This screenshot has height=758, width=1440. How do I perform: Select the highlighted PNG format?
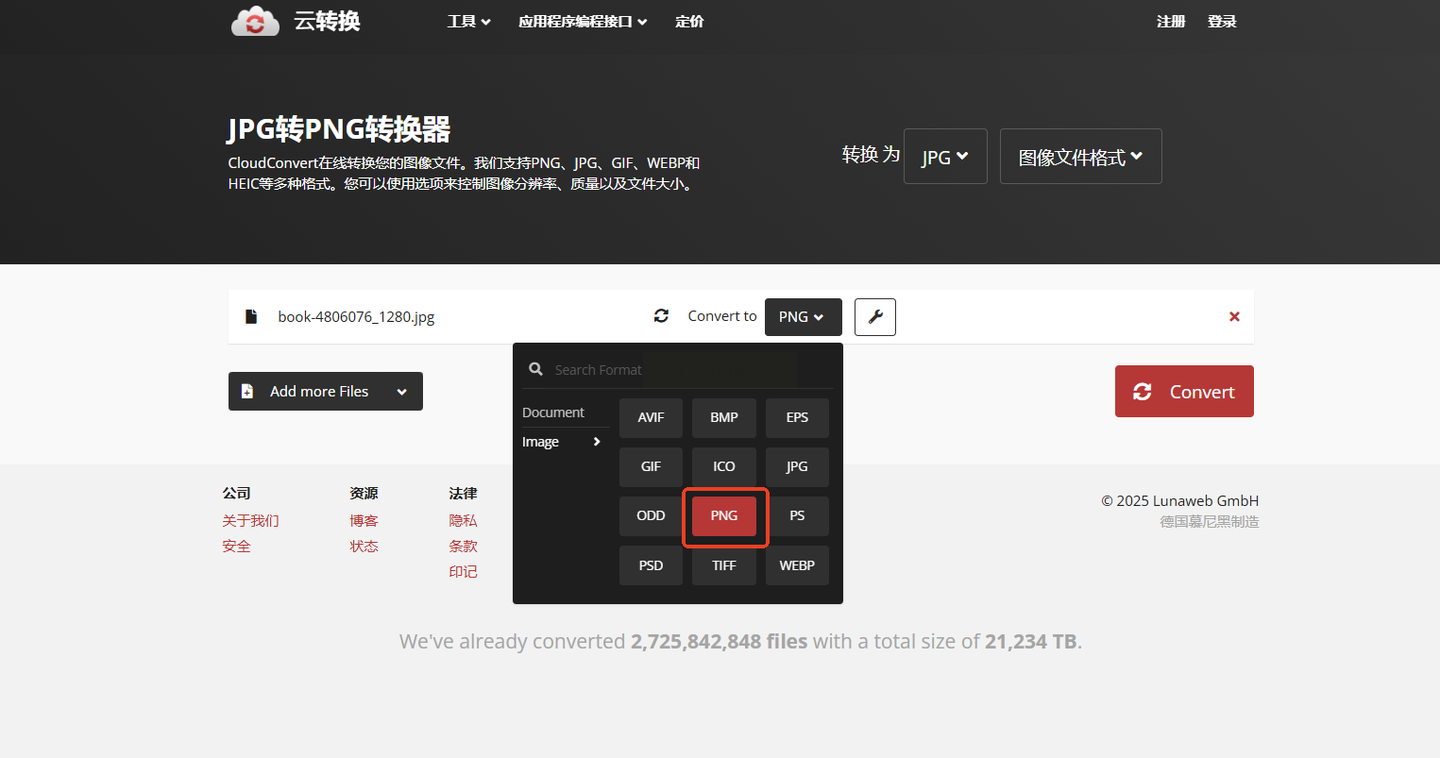(724, 516)
